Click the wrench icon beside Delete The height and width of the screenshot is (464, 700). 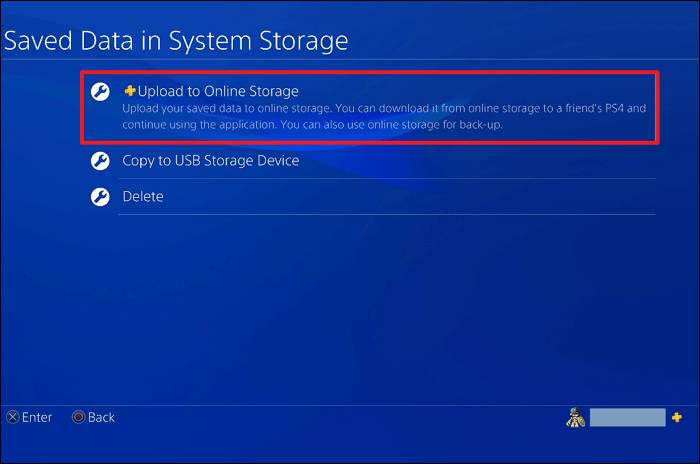99,197
